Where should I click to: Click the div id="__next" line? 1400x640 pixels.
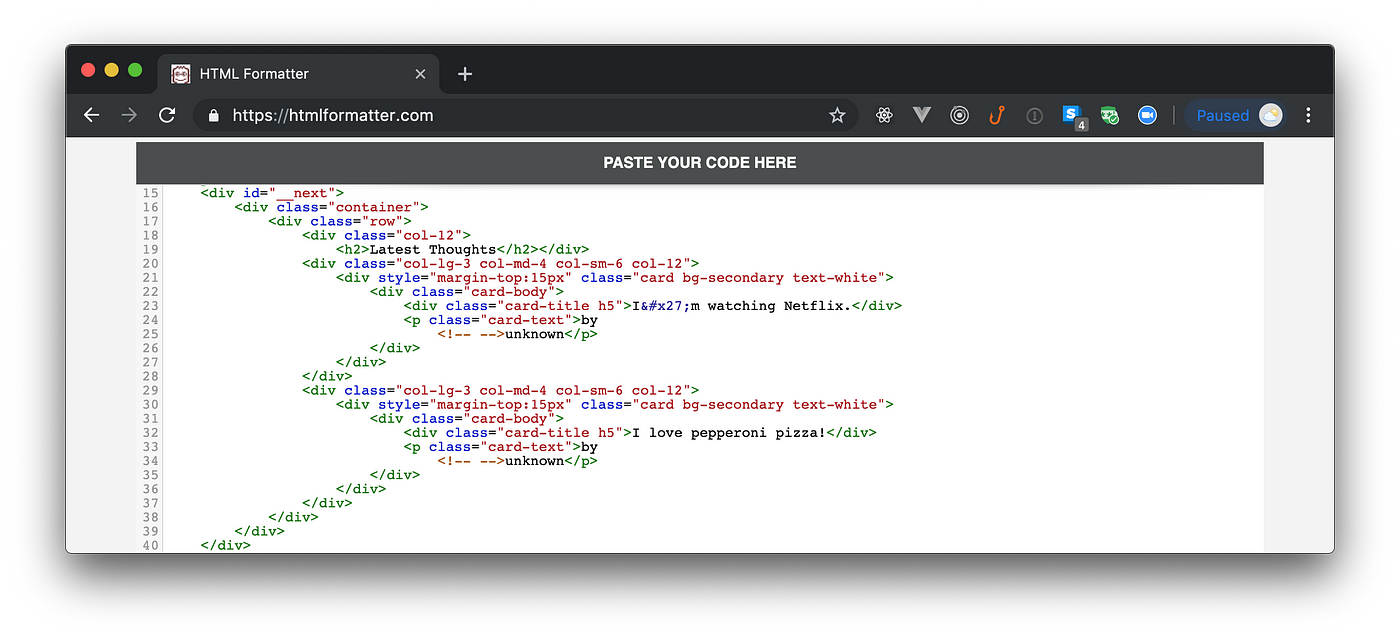[x=272, y=193]
